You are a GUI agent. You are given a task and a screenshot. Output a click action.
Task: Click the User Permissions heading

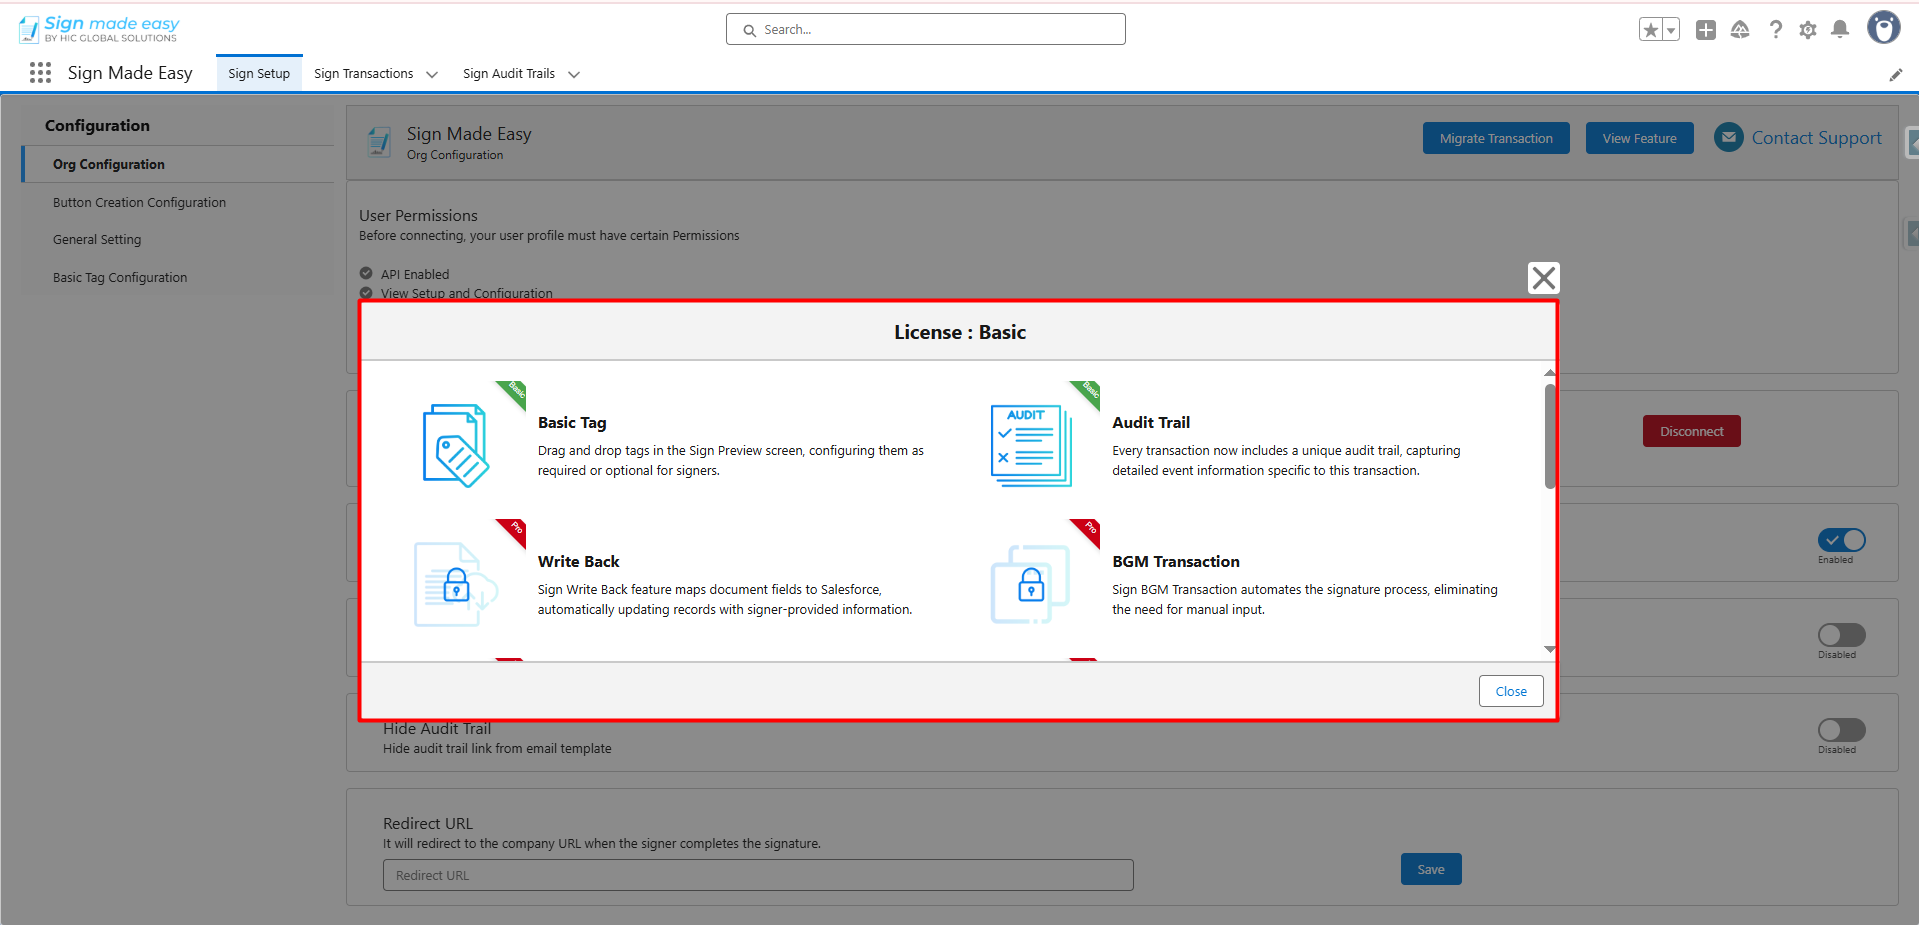pos(418,215)
